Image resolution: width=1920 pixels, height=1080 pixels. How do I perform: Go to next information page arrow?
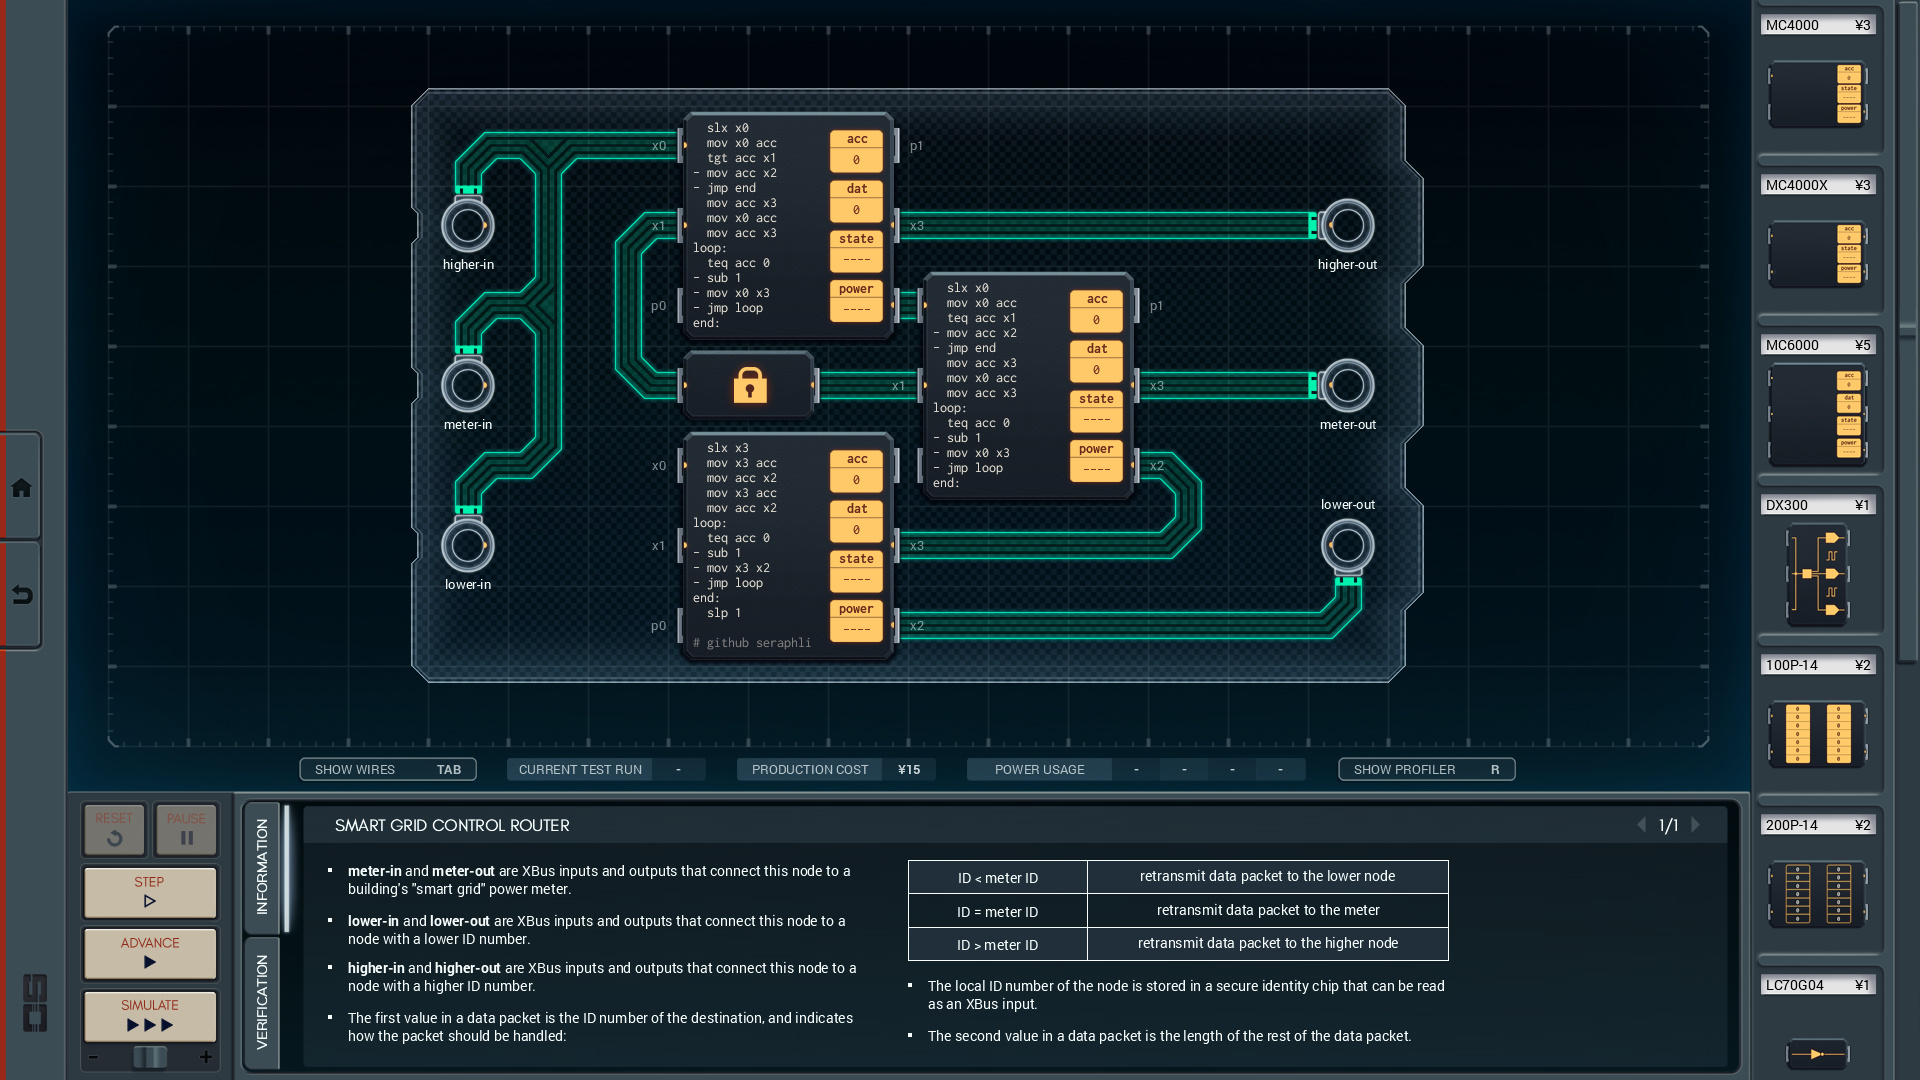click(x=1695, y=825)
